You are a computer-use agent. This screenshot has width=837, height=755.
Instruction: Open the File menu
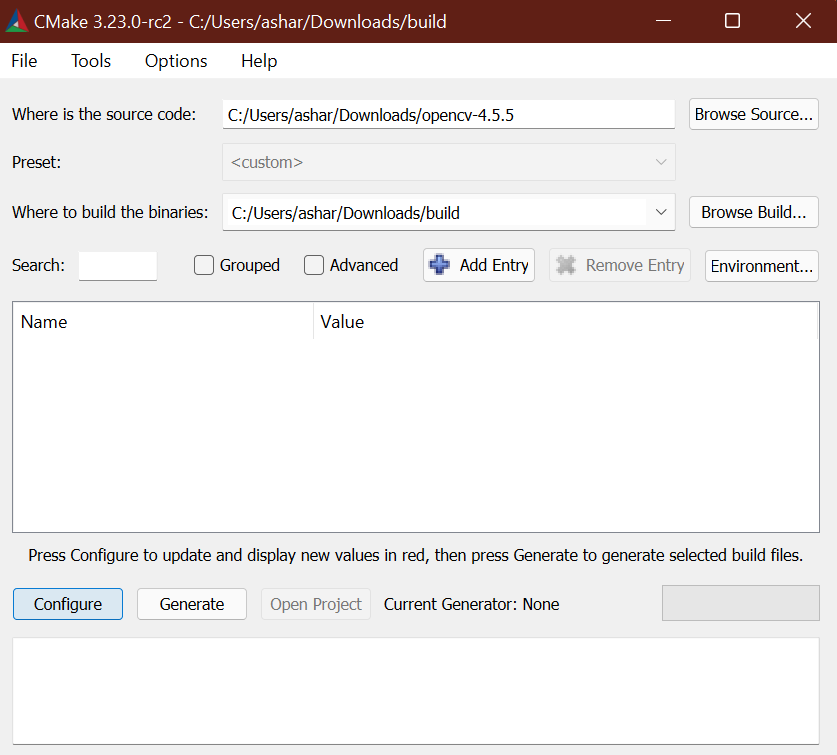23,61
